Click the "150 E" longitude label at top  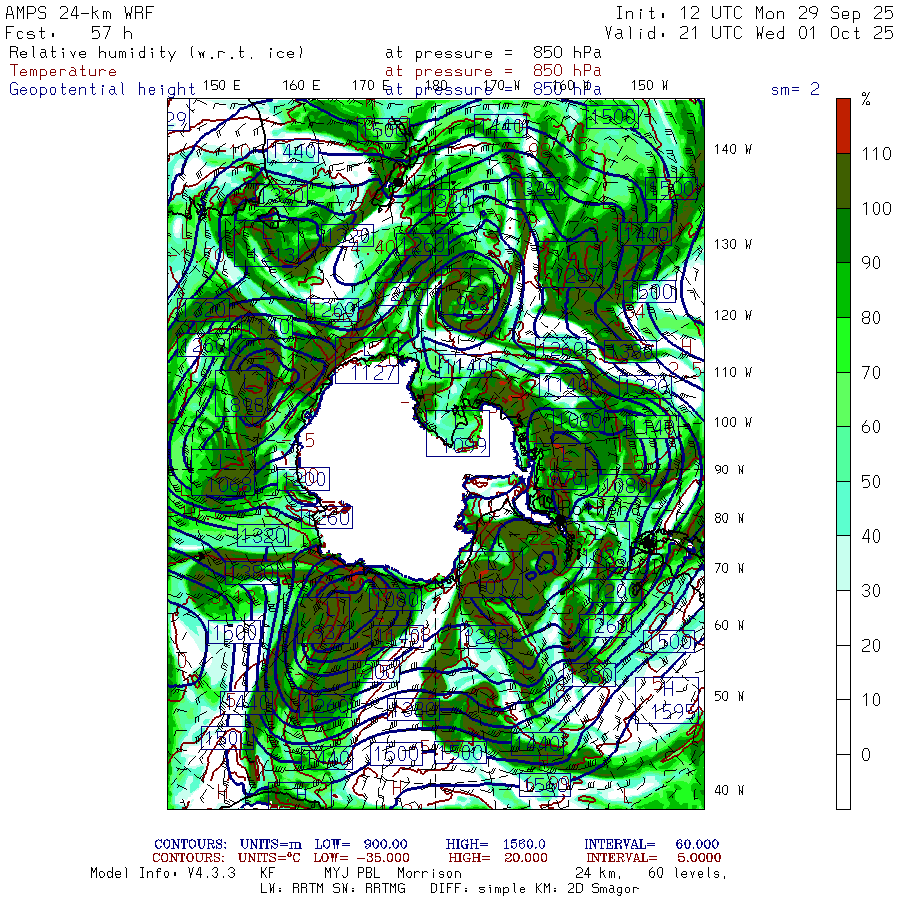221,85
